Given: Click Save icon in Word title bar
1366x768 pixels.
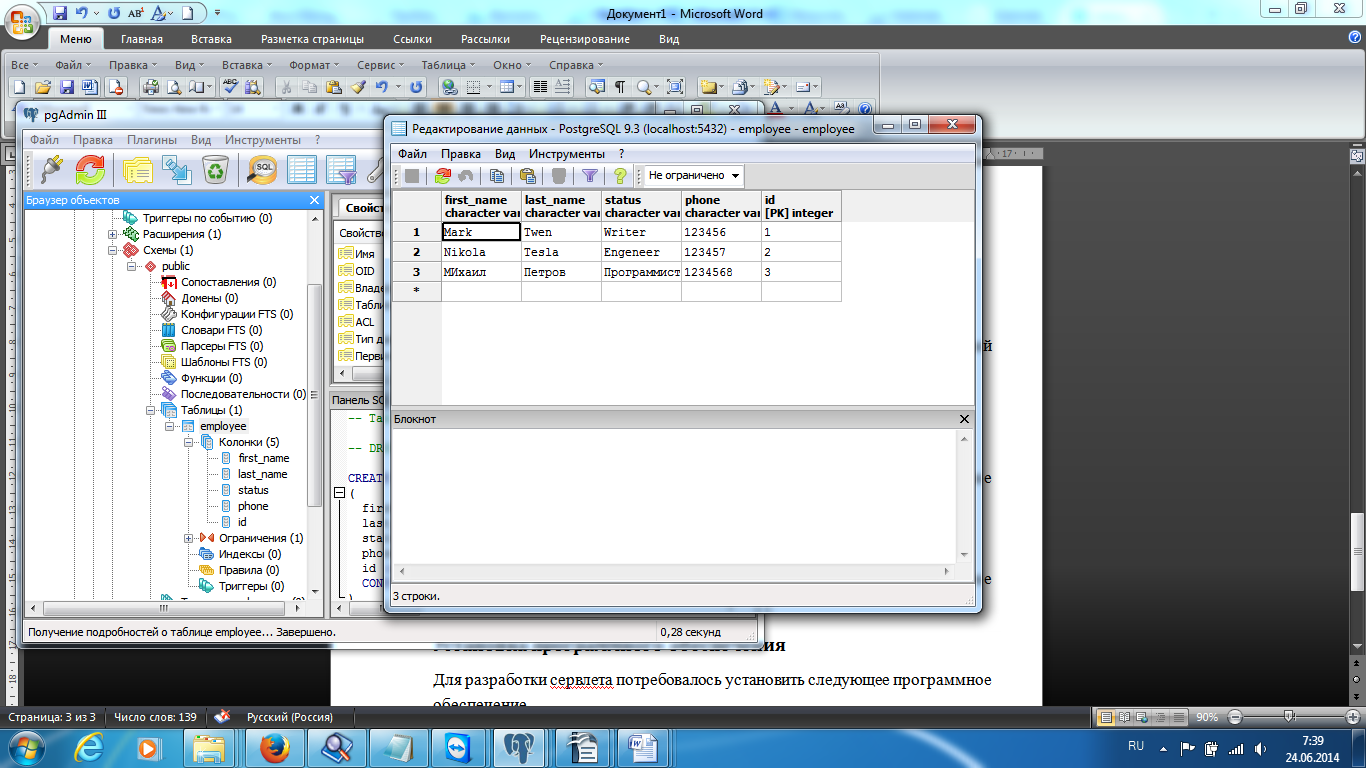Looking at the screenshot, I should click(x=60, y=13).
